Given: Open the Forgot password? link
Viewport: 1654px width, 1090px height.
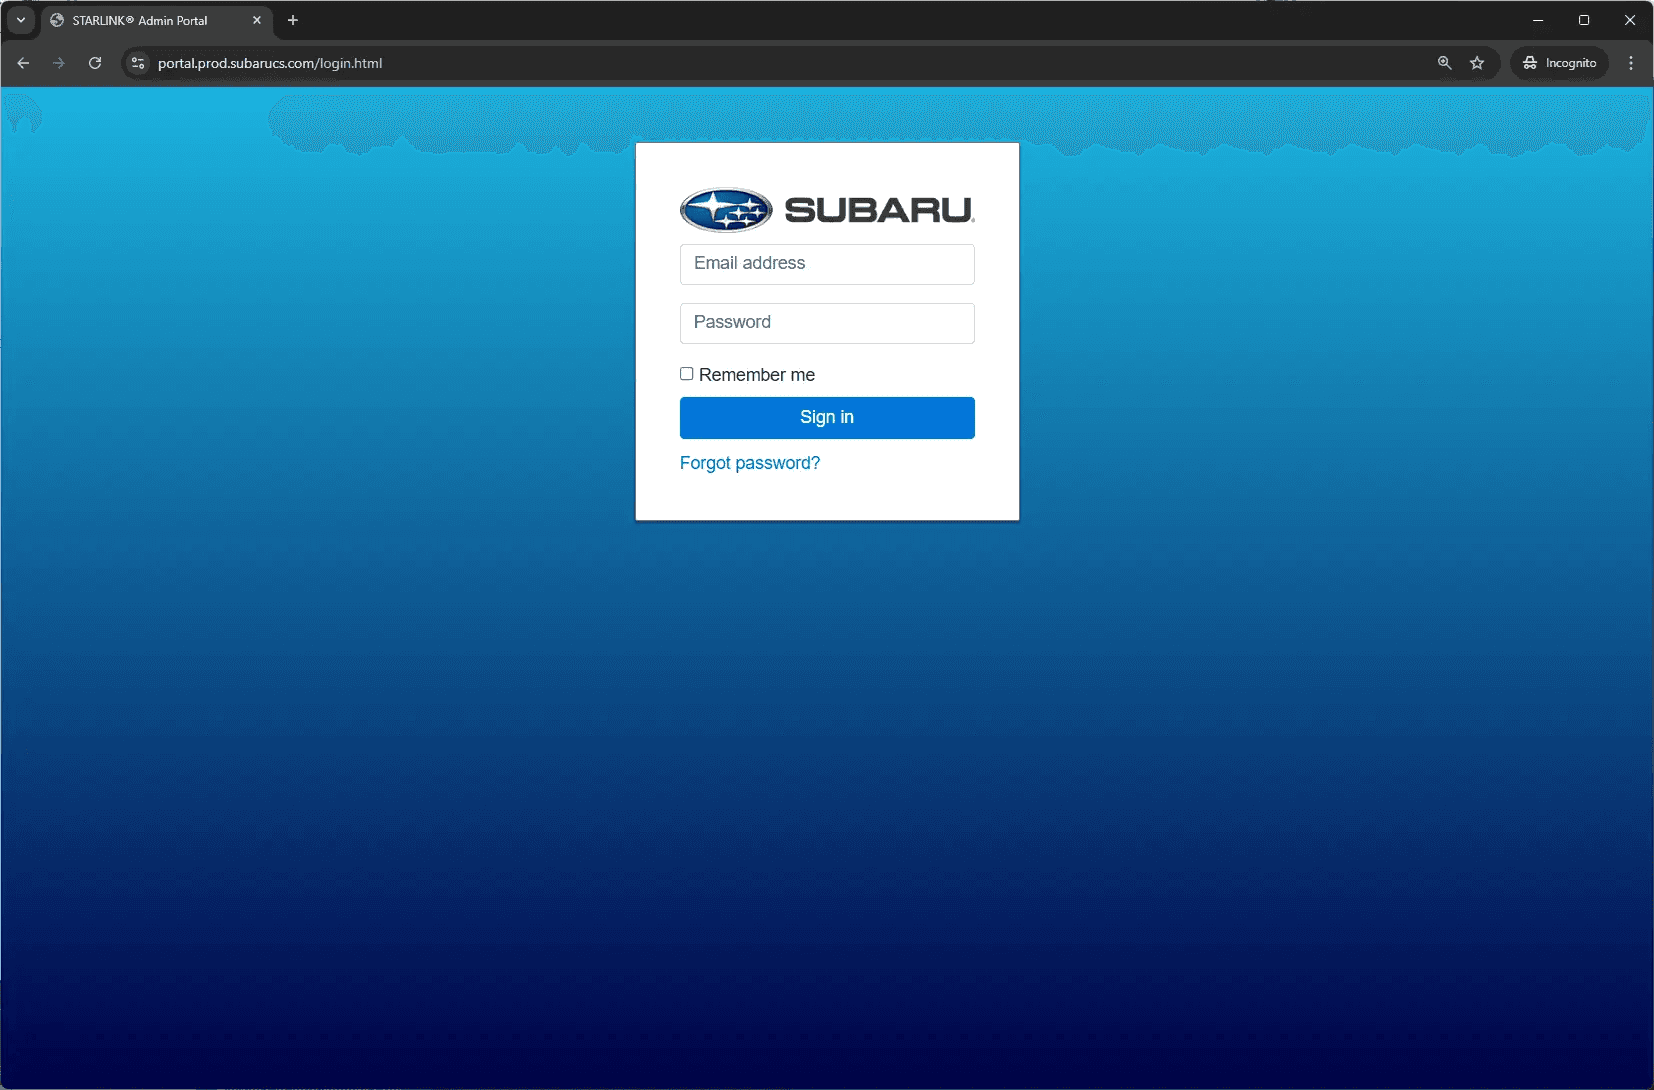Looking at the screenshot, I should point(750,463).
